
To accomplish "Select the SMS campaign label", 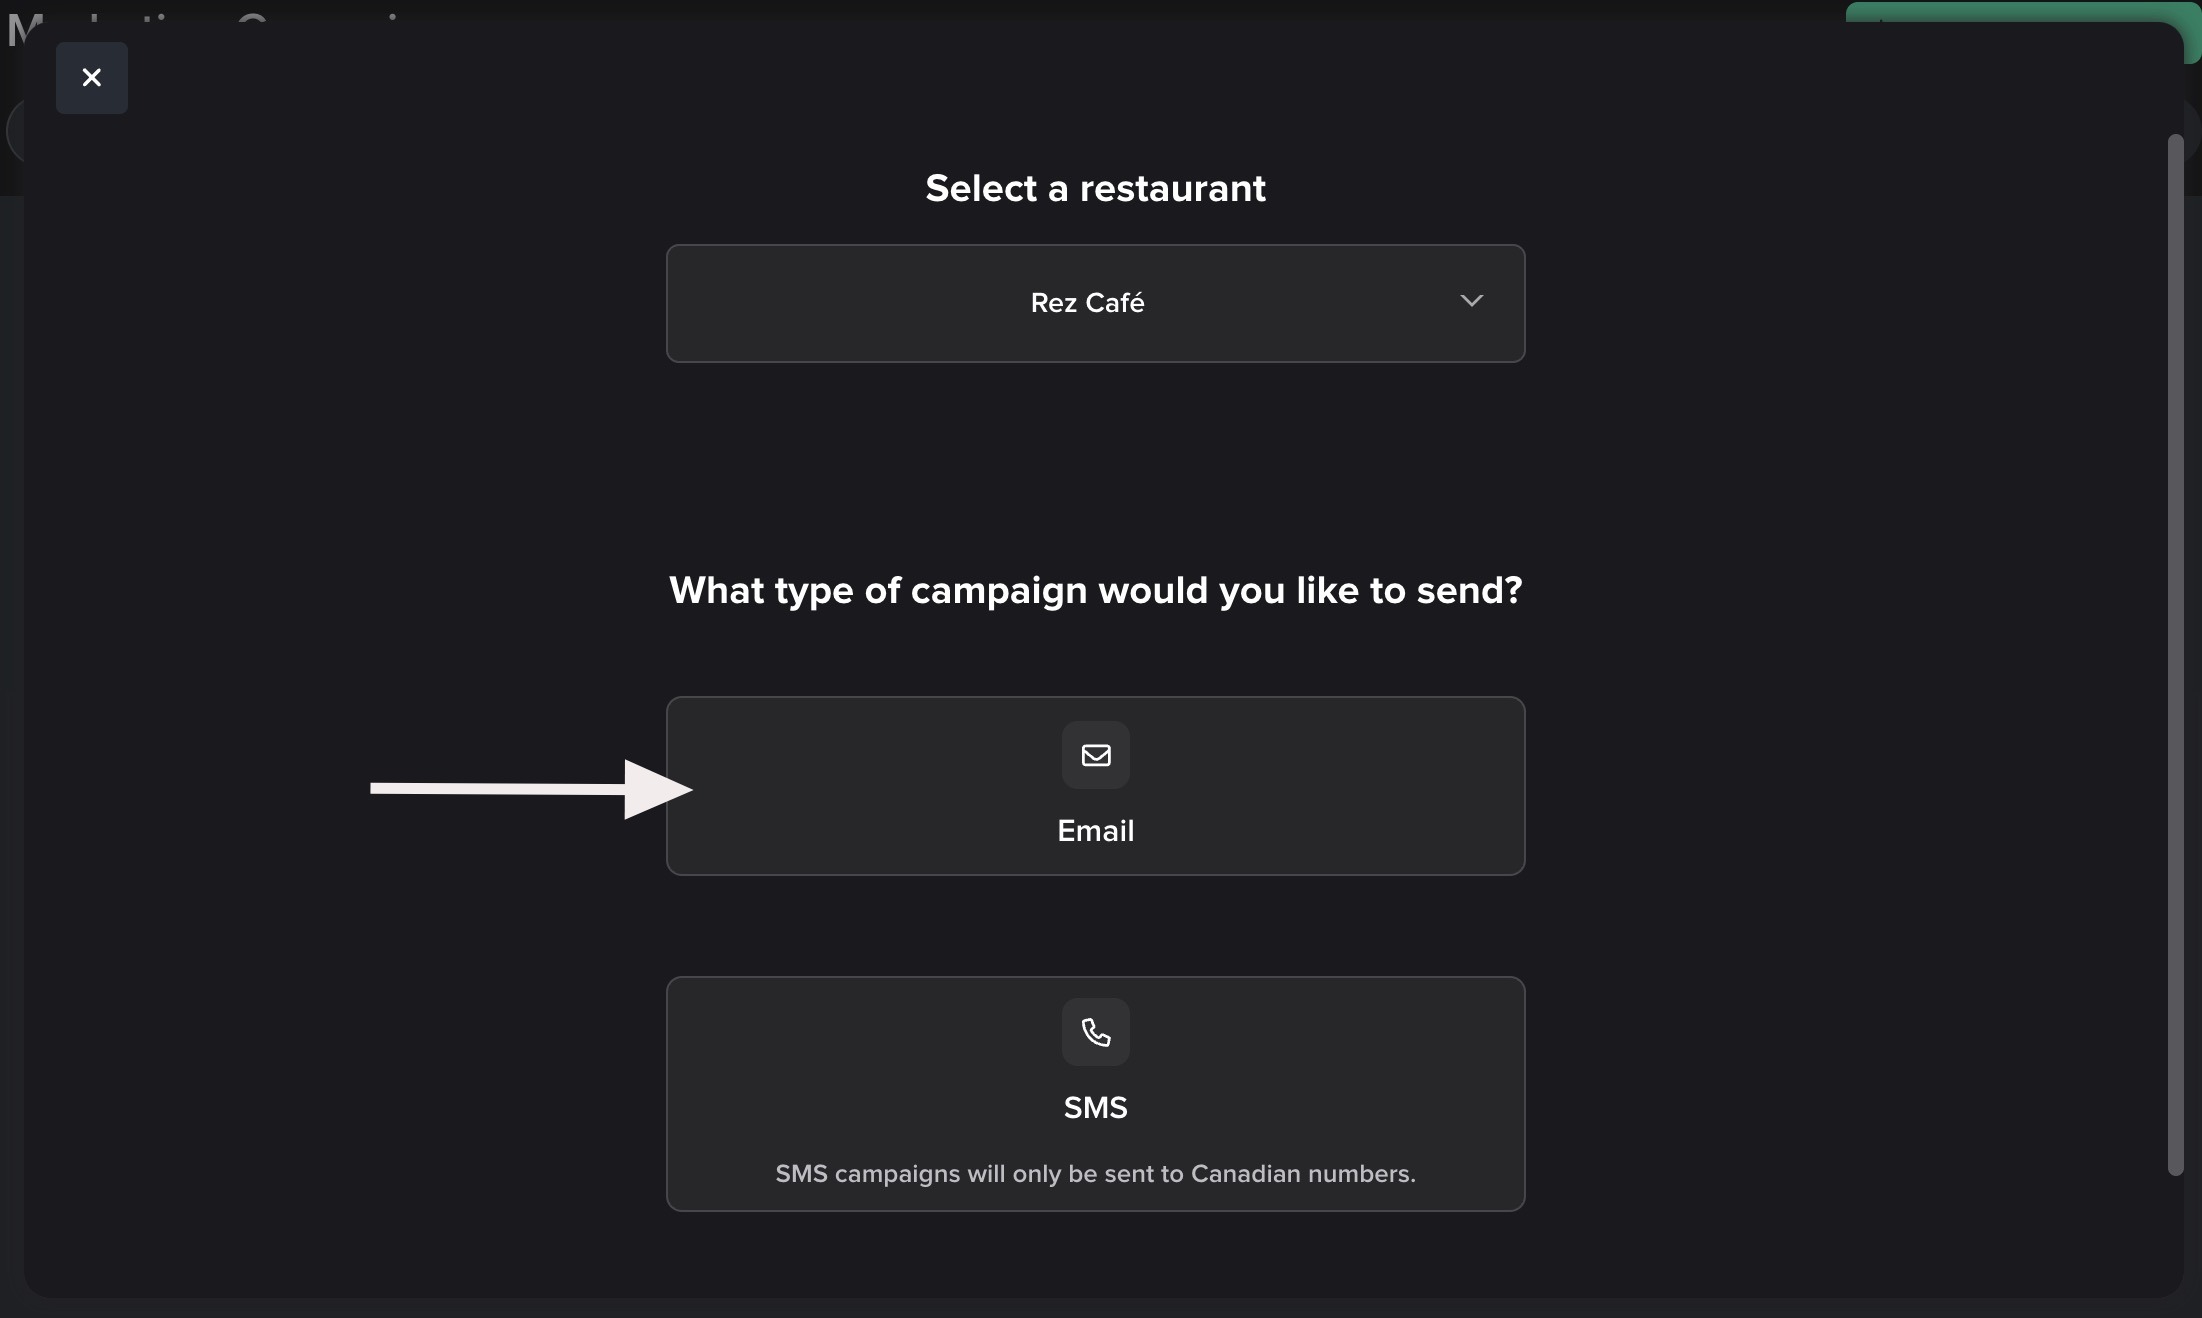I will point(1095,1108).
